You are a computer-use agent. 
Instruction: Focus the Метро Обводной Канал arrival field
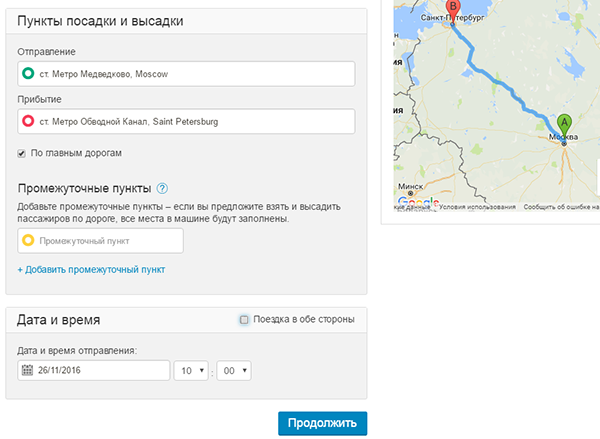pyautogui.click(x=195, y=122)
